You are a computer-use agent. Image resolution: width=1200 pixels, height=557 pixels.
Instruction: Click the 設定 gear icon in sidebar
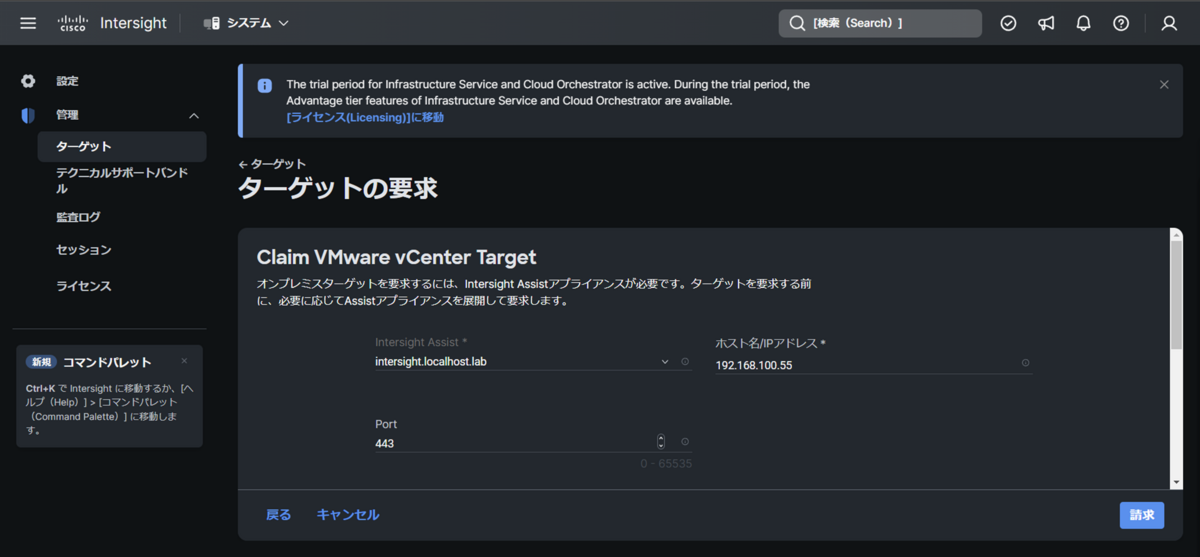(x=28, y=81)
